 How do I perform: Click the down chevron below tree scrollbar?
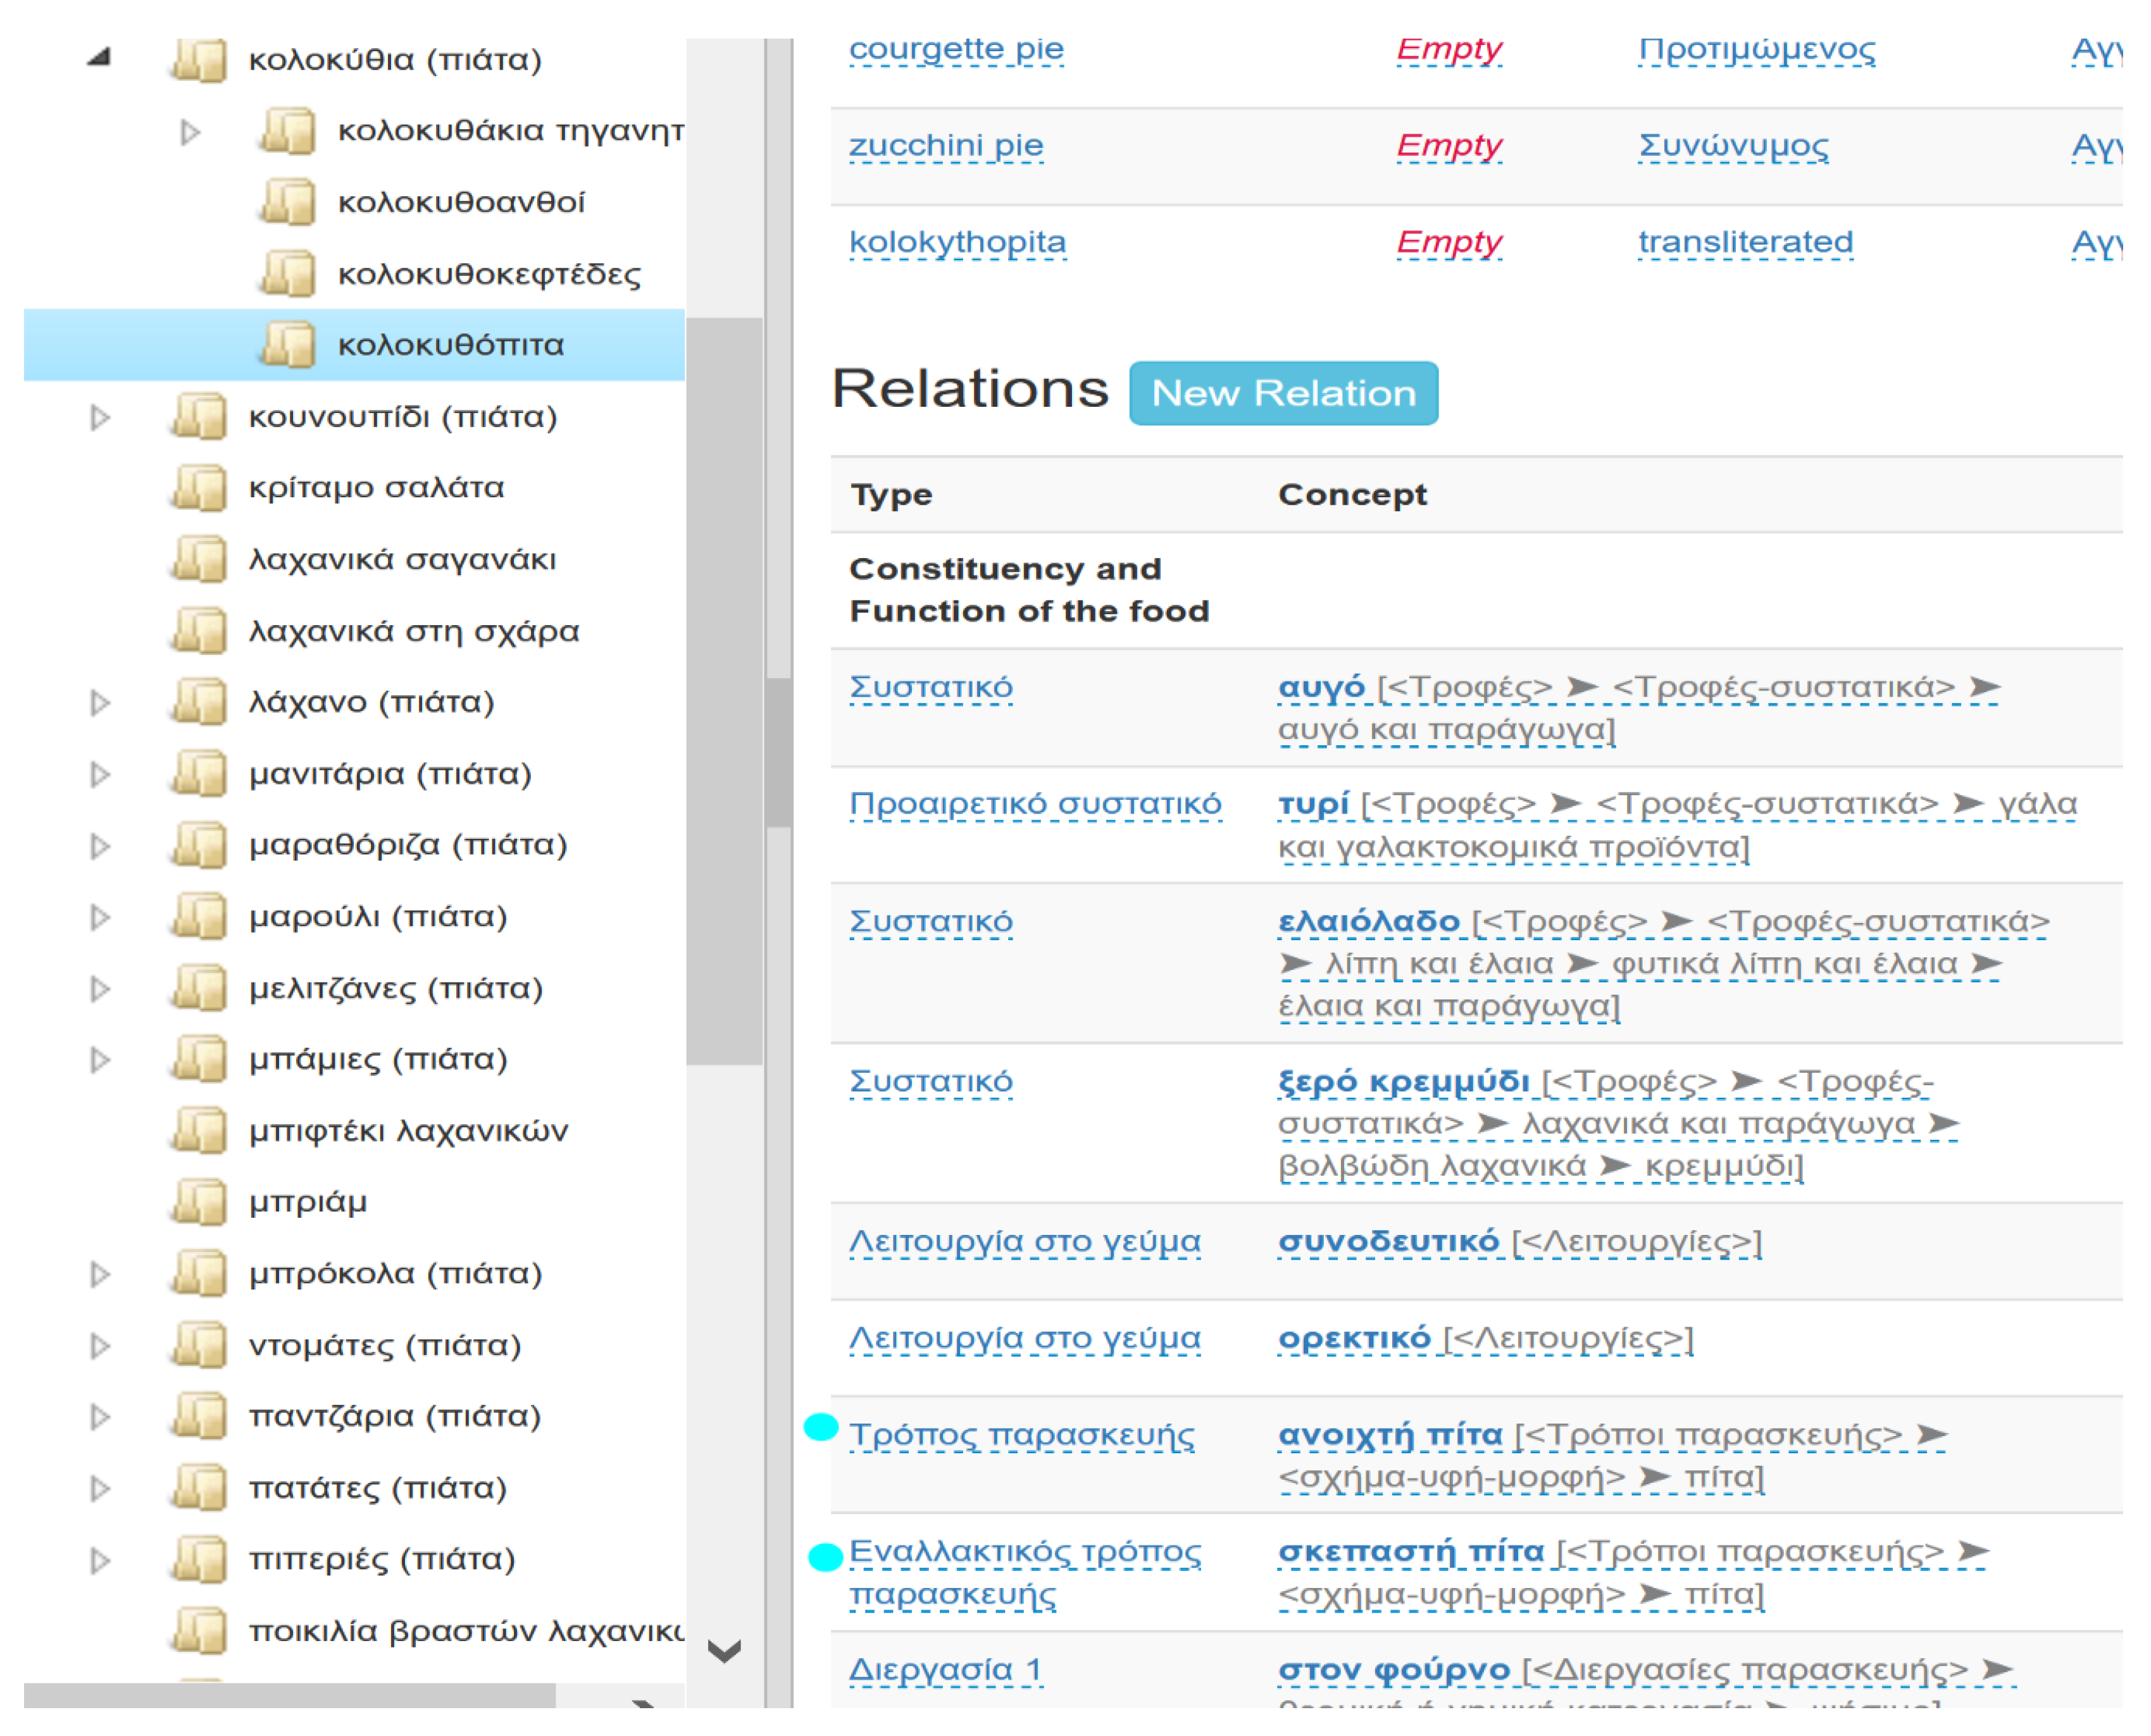coord(724,1651)
